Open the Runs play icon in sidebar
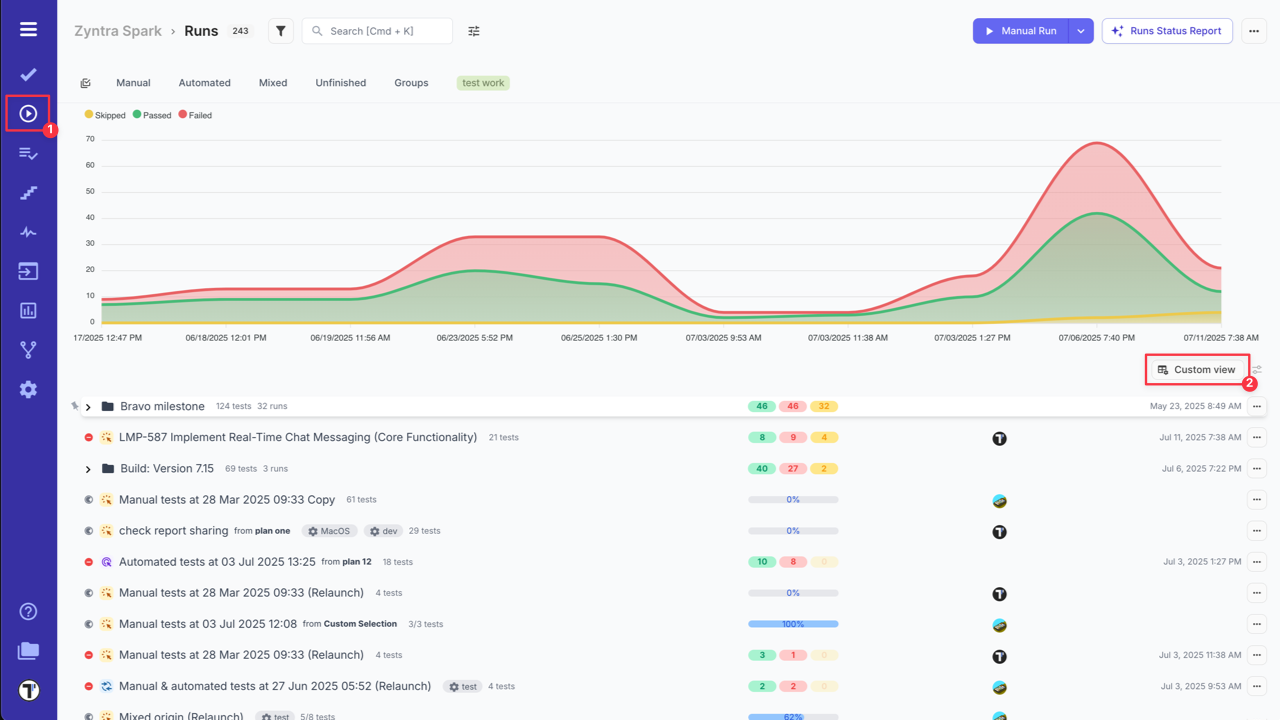 click(x=28, y=114)
